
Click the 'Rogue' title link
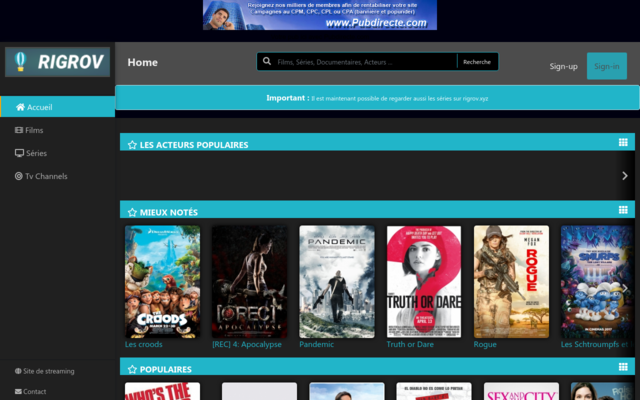(x=485, y=344)
